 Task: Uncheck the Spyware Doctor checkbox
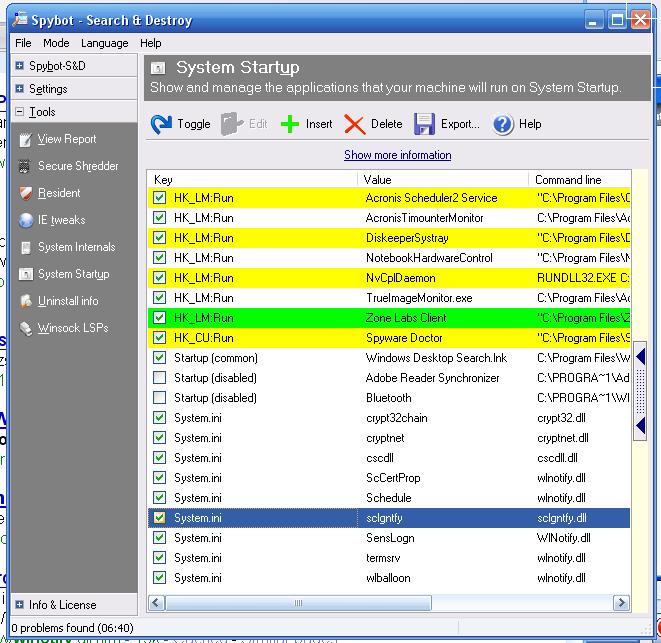click(159, 338)
